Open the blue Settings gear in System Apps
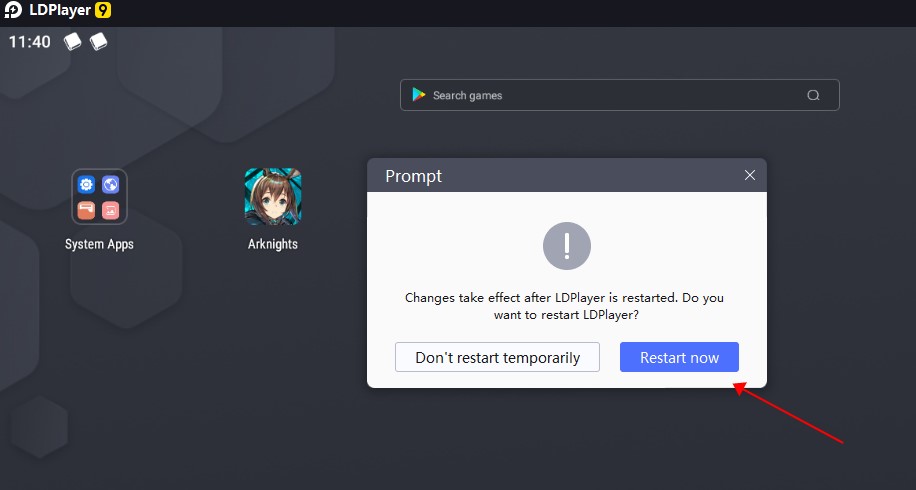The image size is (916, 490). point(86,185)
